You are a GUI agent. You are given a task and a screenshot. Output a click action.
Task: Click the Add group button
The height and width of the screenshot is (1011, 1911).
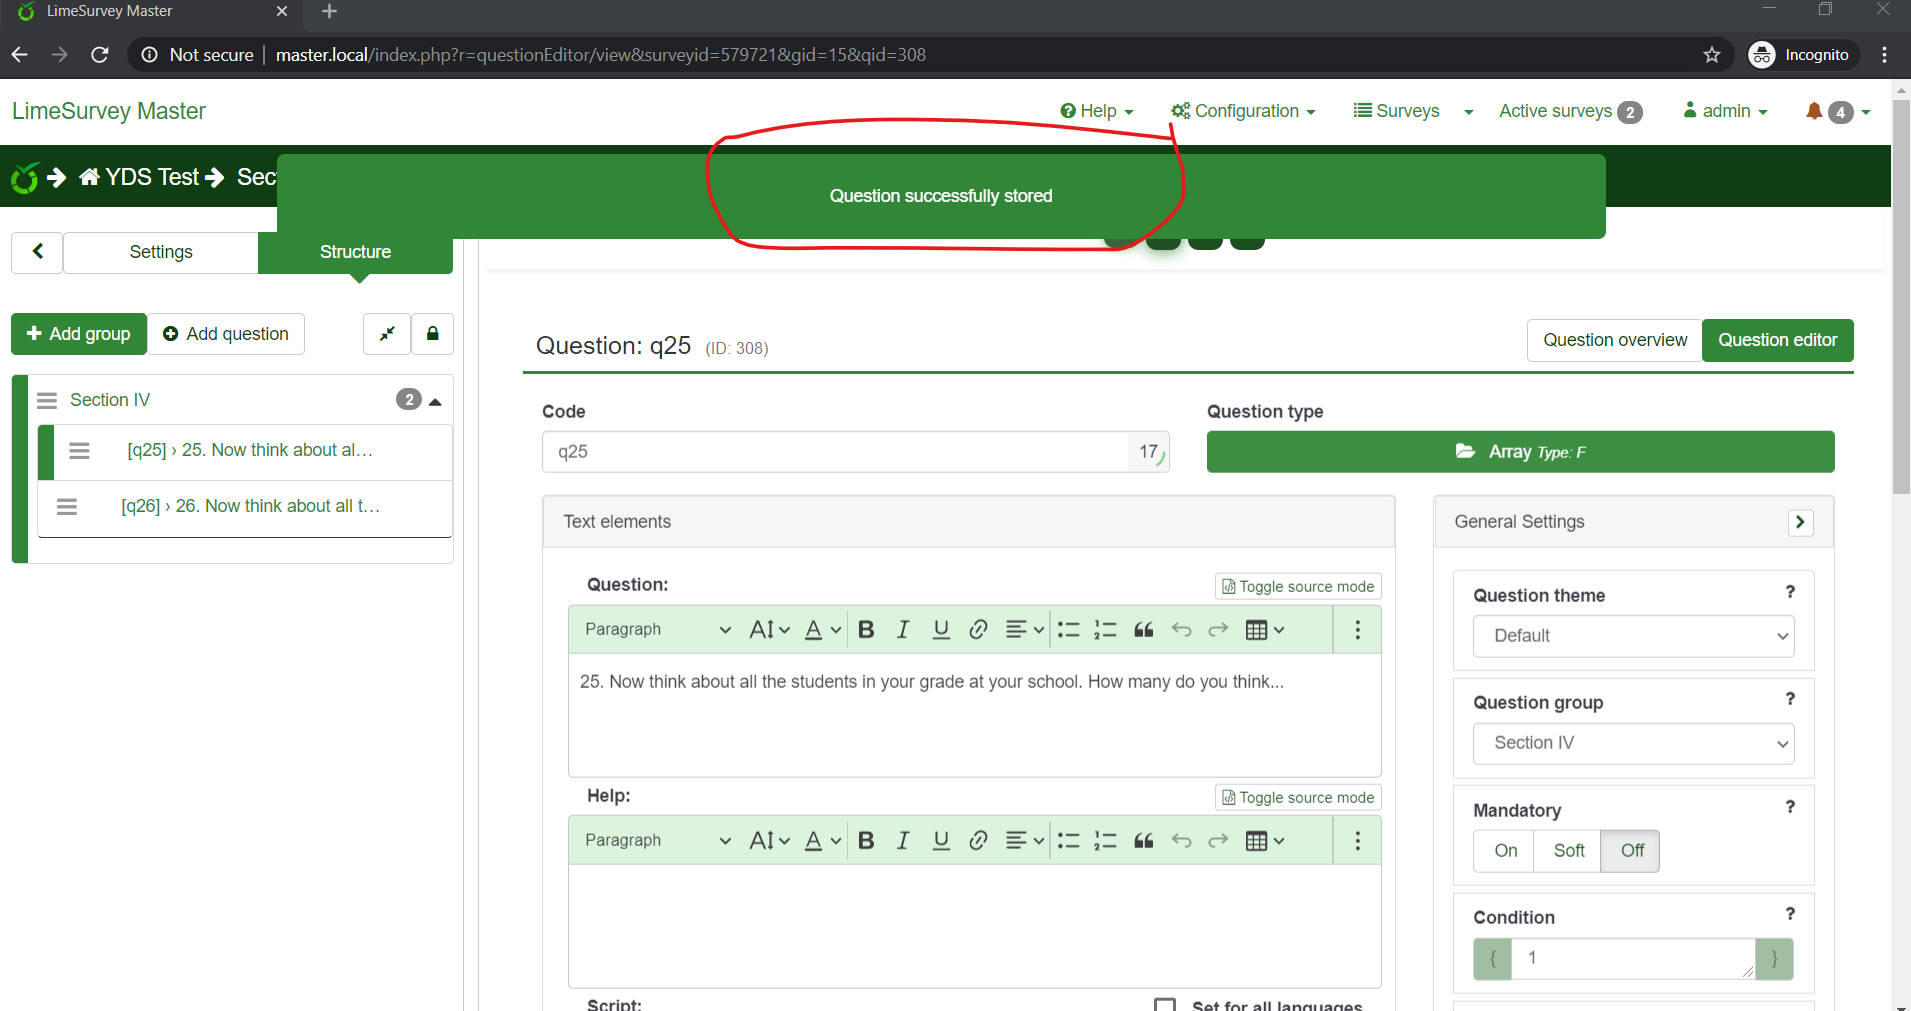(79, 334)
